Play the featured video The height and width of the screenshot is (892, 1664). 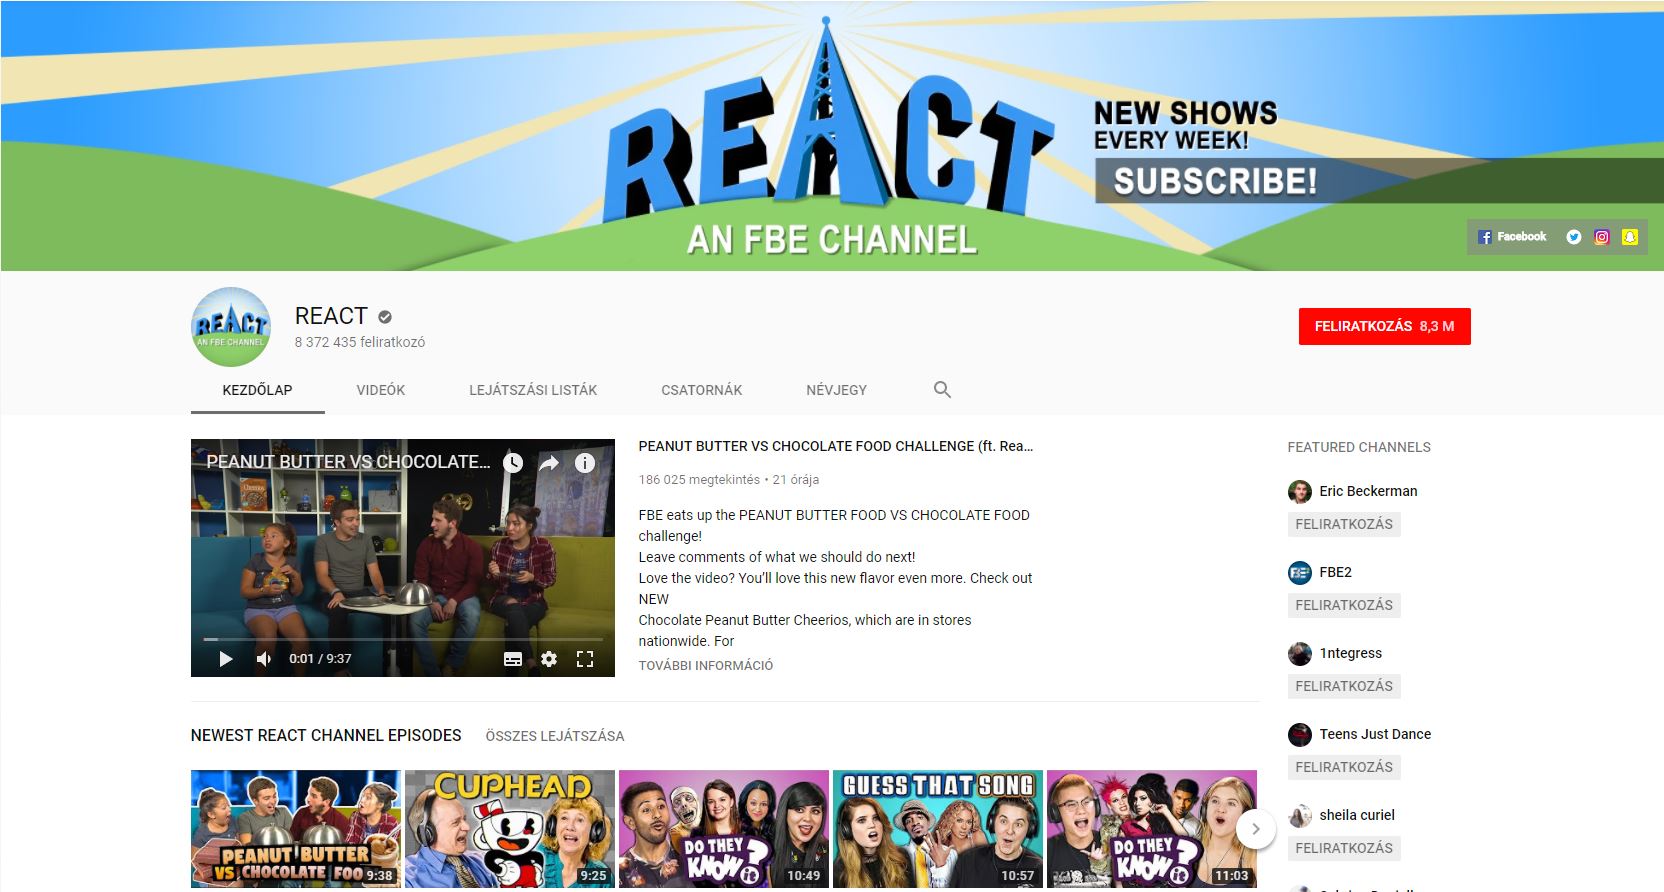pyautogui.click(x=226, y=659)
